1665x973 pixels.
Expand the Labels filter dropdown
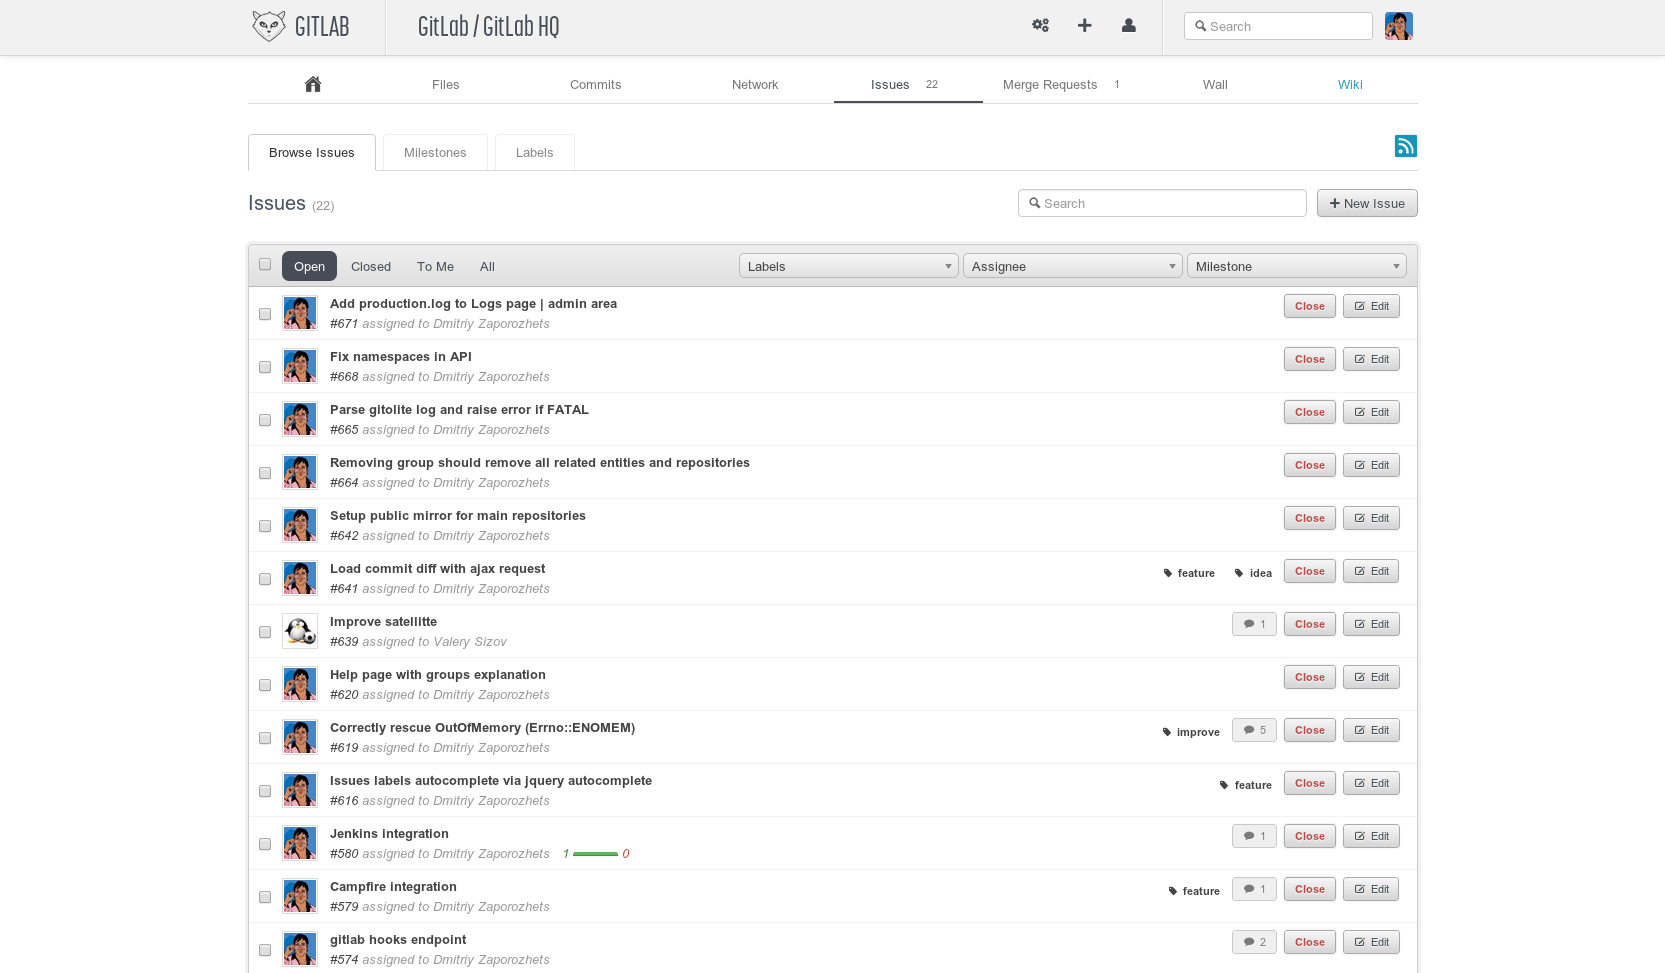click(848, 266)
